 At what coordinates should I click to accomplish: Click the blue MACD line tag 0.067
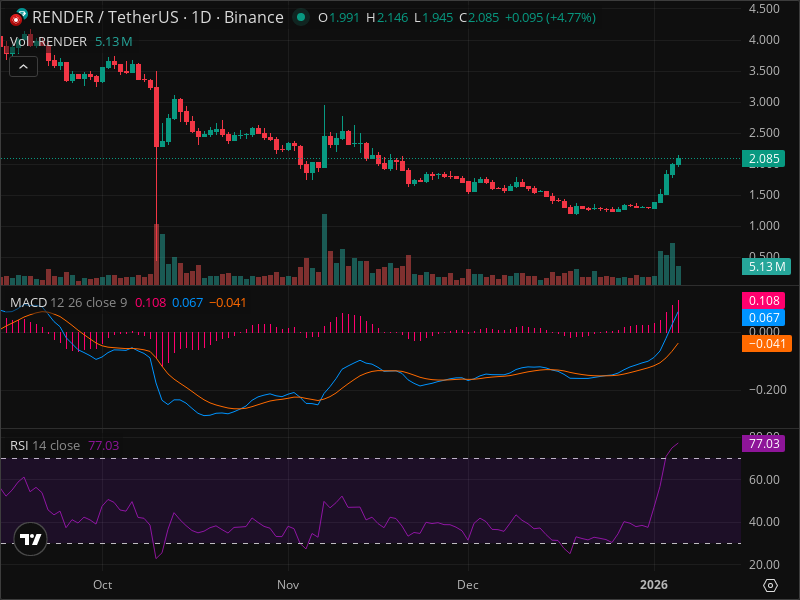pyautogui.click(x=763, y=317)
